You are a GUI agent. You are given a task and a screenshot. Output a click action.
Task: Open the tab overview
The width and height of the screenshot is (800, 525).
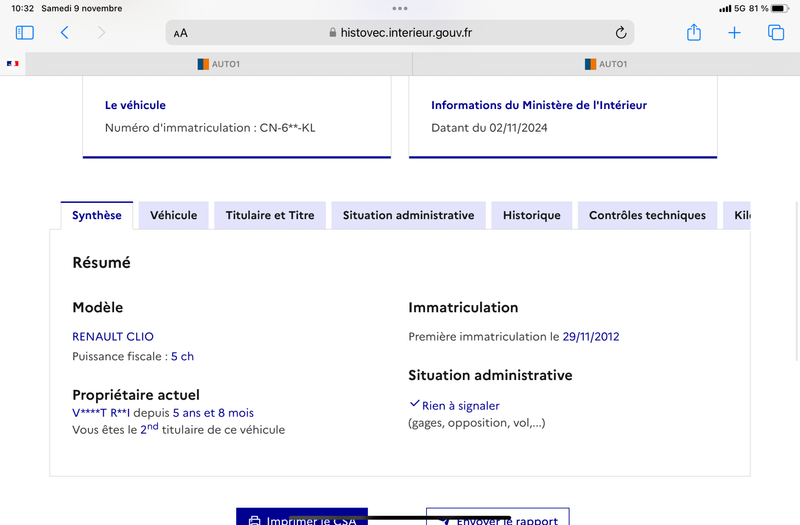click(776, 33)
